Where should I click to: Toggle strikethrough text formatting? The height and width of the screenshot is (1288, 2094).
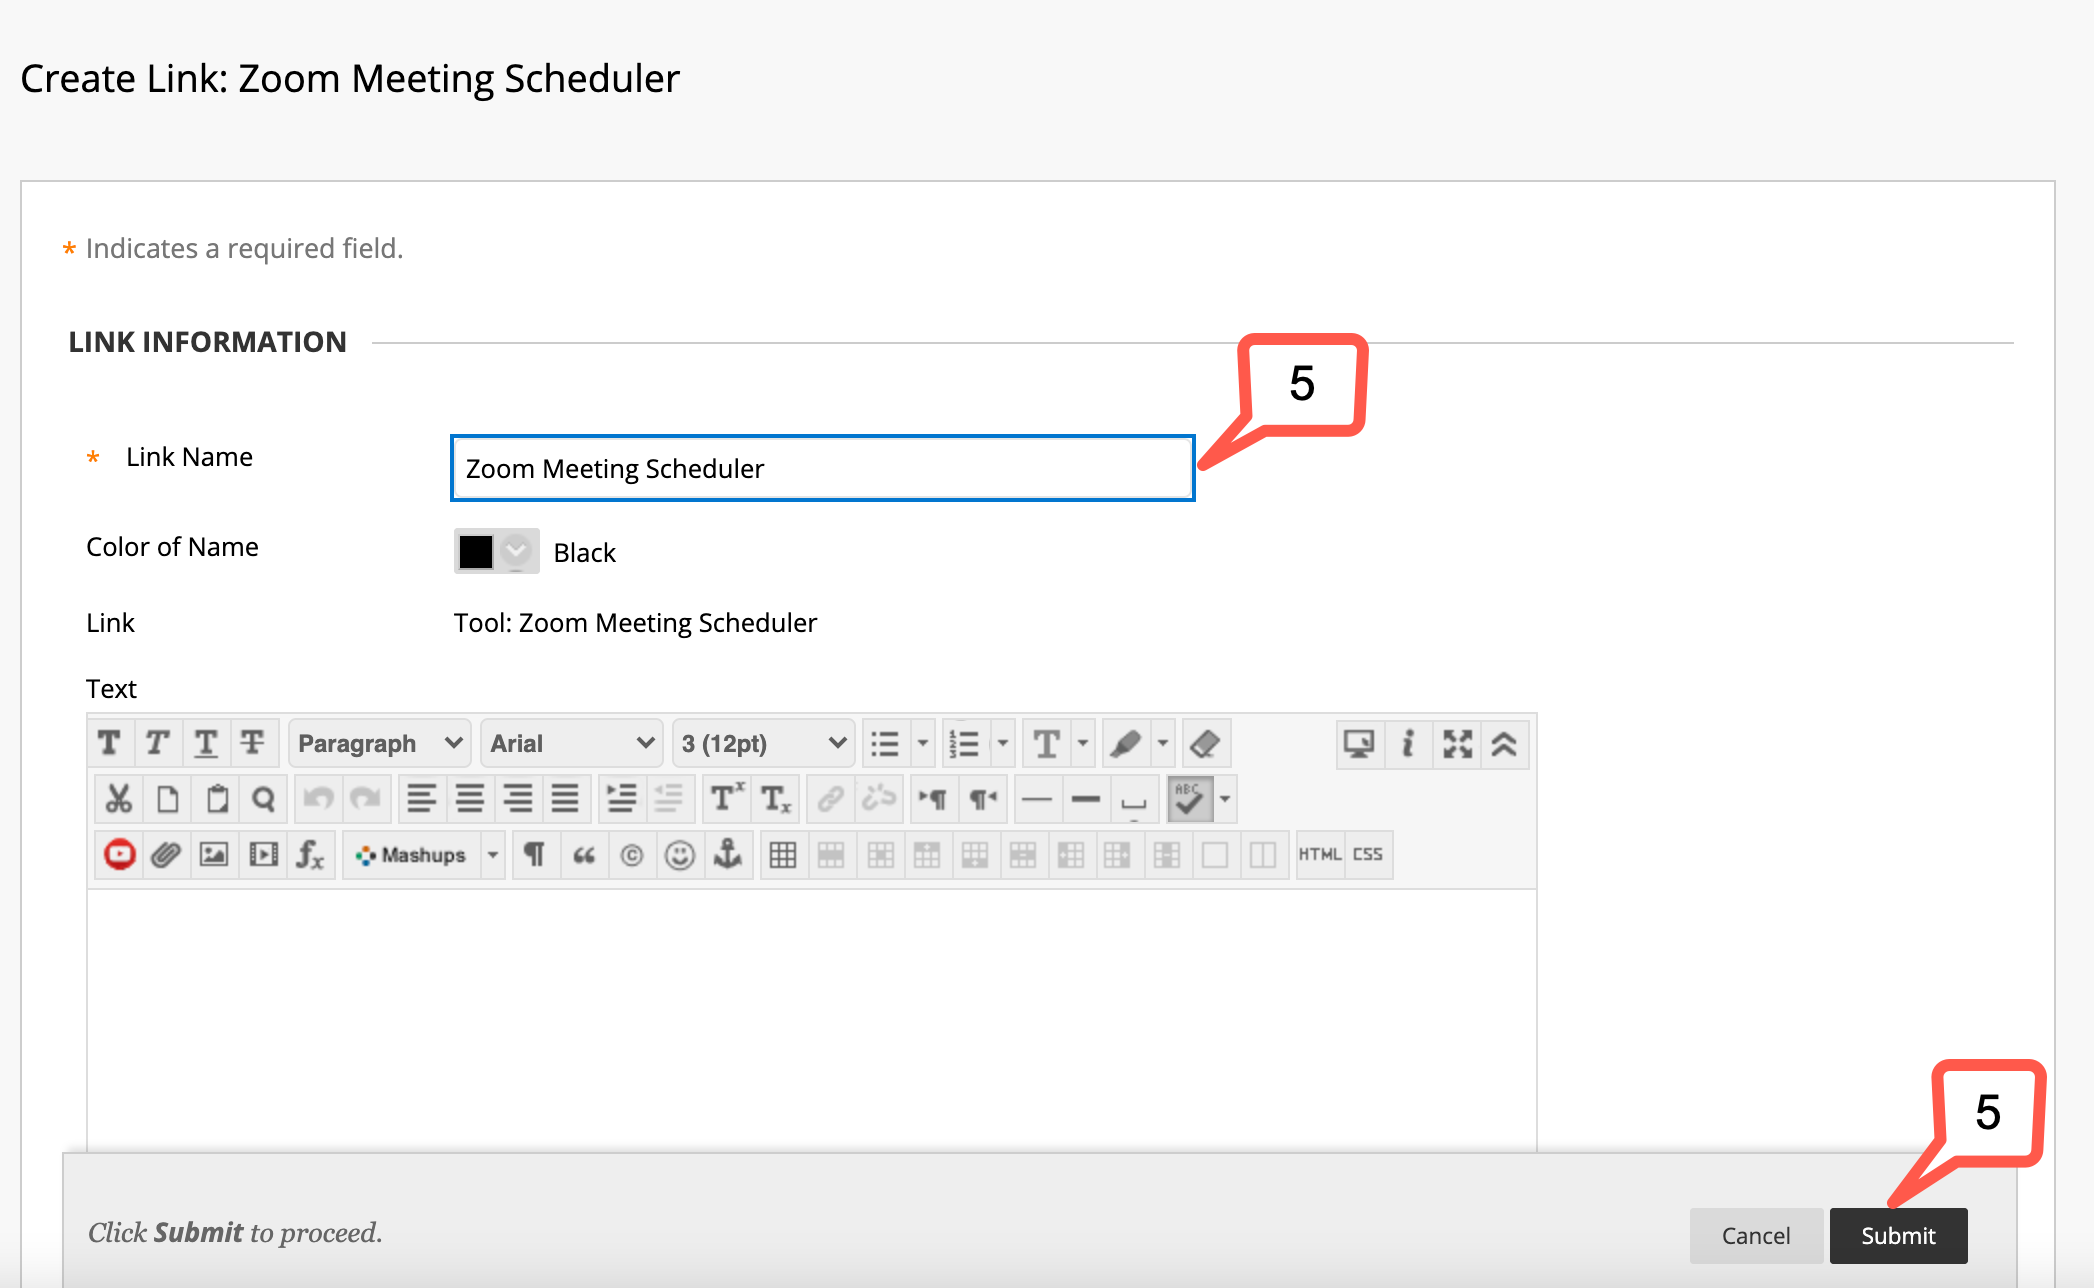pos(253,744)
